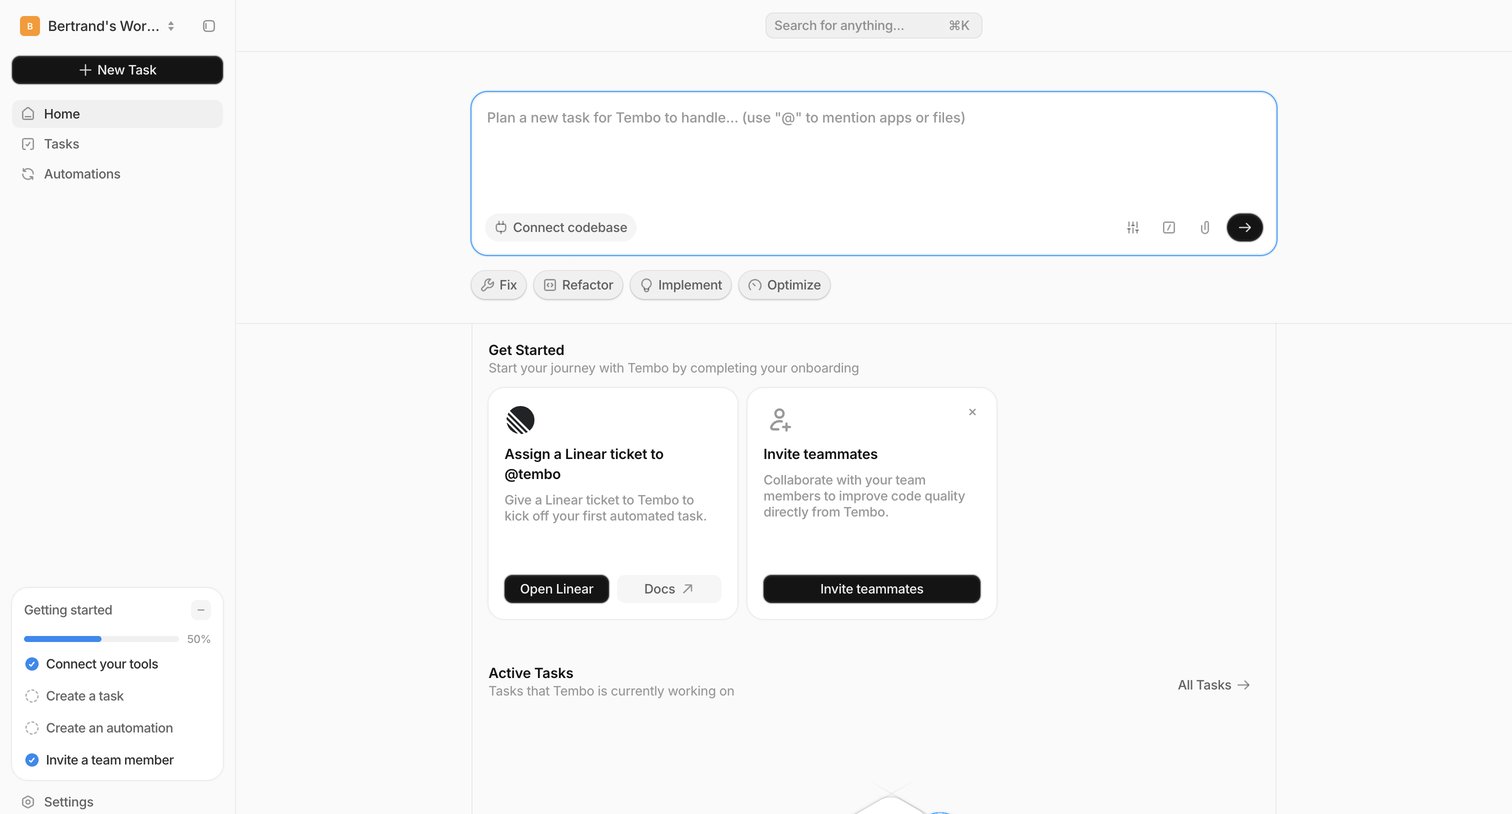Select the Optimize quick action chip

tap(784, 285)
